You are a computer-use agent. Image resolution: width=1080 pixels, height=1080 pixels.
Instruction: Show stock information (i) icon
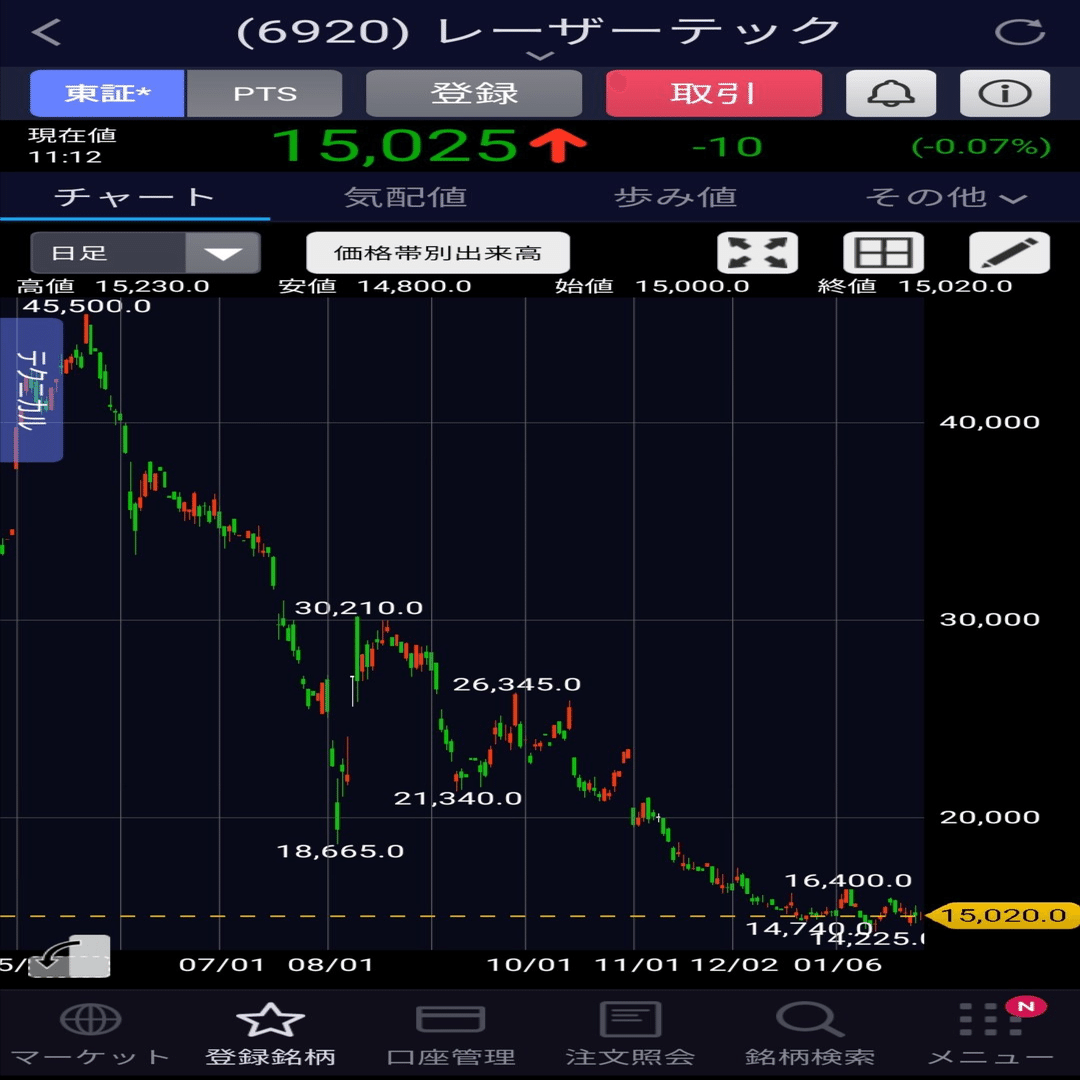(x=1005, y=93)
